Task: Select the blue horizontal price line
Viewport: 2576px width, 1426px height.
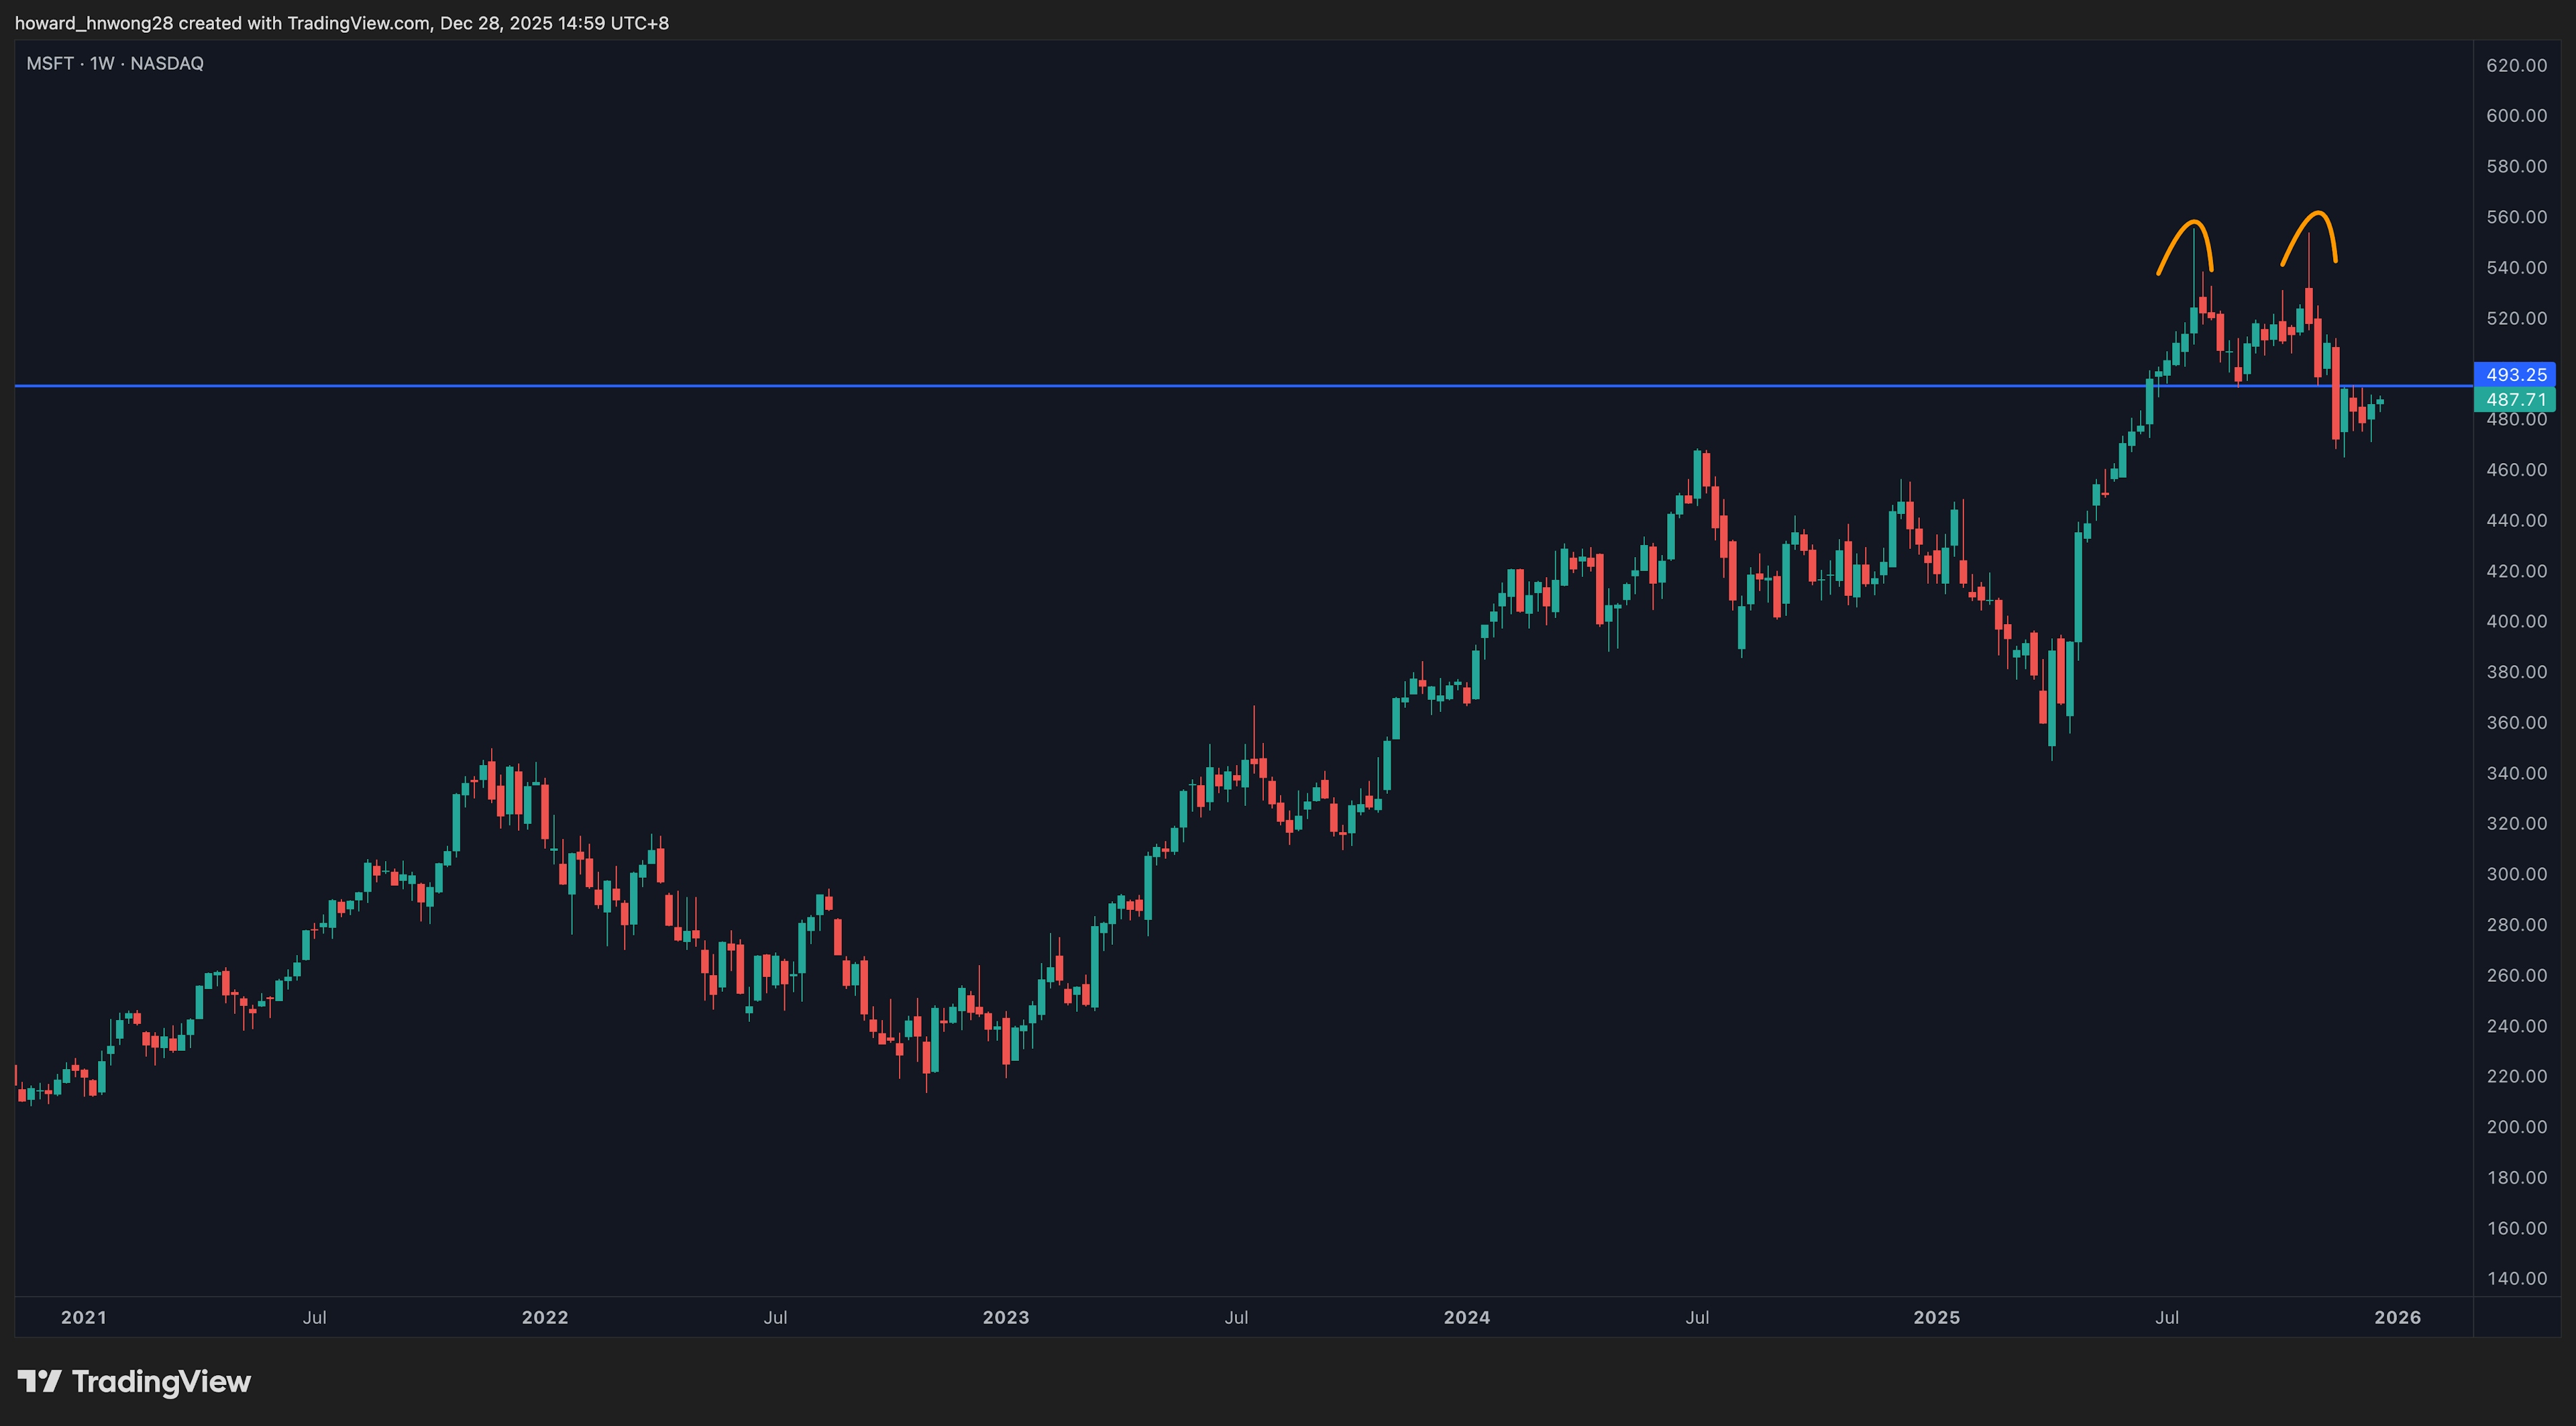Action: (1000, 385)
